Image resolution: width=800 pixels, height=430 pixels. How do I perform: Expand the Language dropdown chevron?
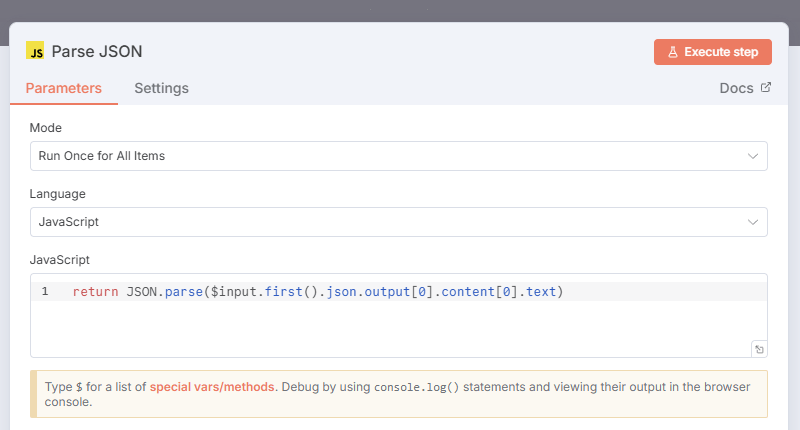coord(753,222)
